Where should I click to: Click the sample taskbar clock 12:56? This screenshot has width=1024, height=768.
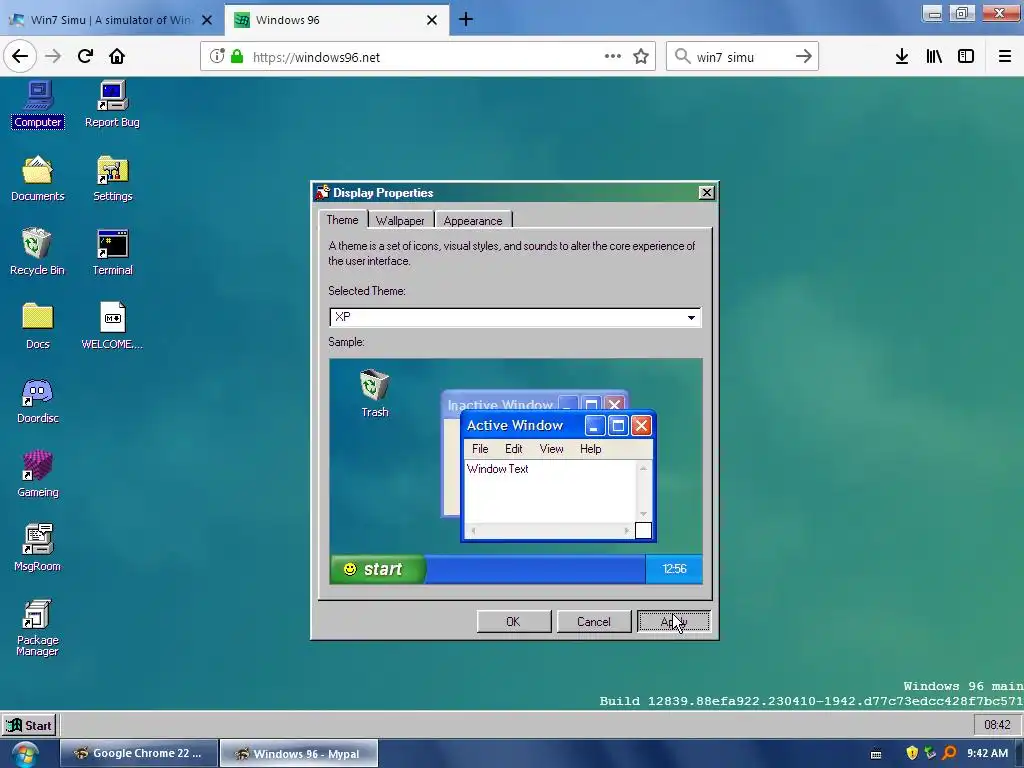[x=674, y=569]
